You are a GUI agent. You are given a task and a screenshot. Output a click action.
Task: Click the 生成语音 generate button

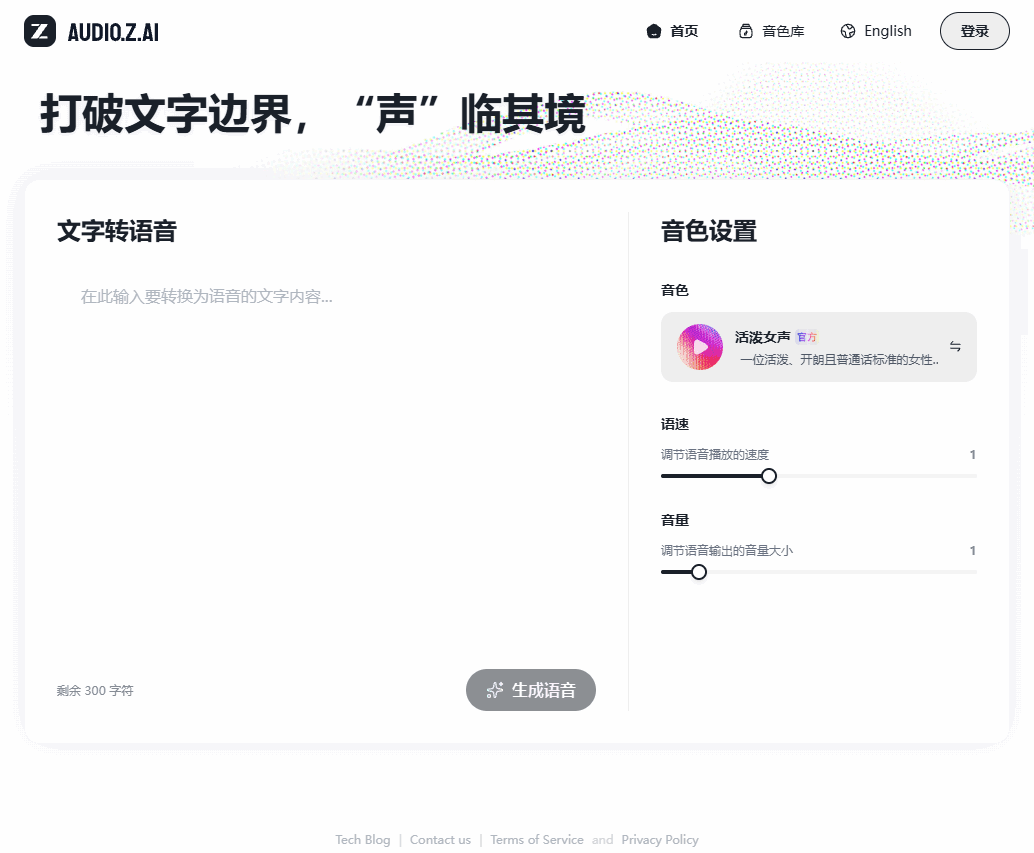531,690
